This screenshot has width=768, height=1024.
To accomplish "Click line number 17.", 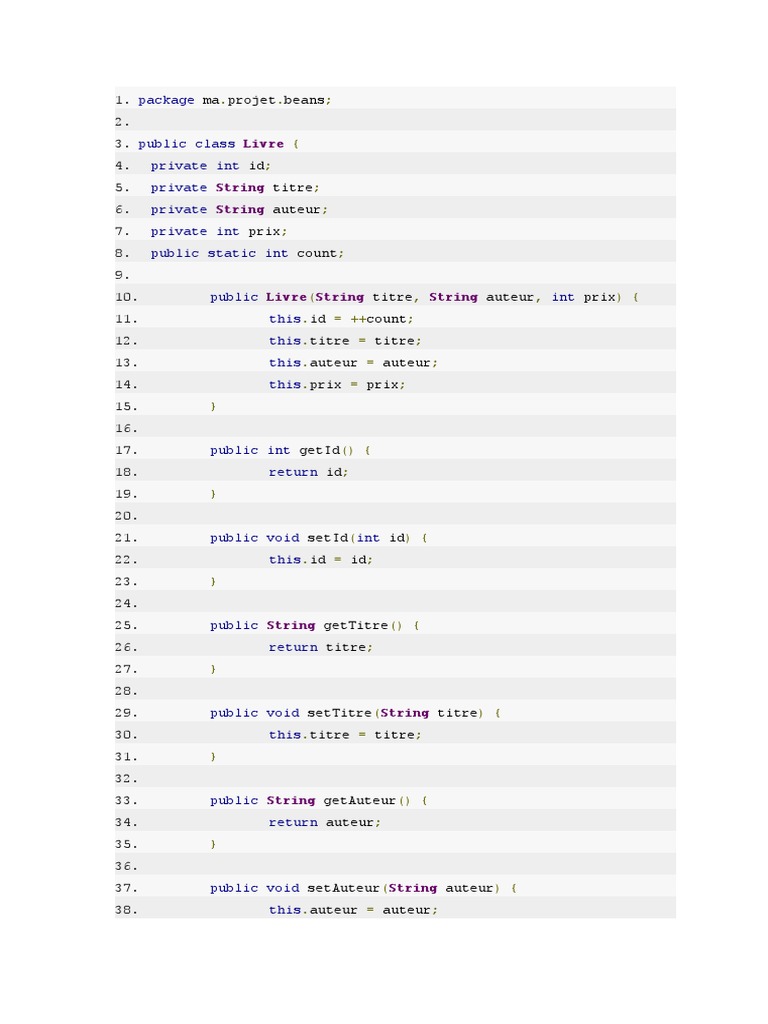I will tap(126, 451).
